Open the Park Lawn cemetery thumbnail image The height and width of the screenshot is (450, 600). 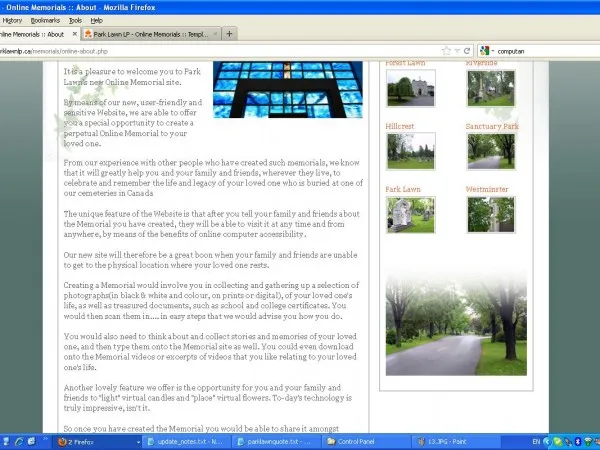[x=410, y=214]
